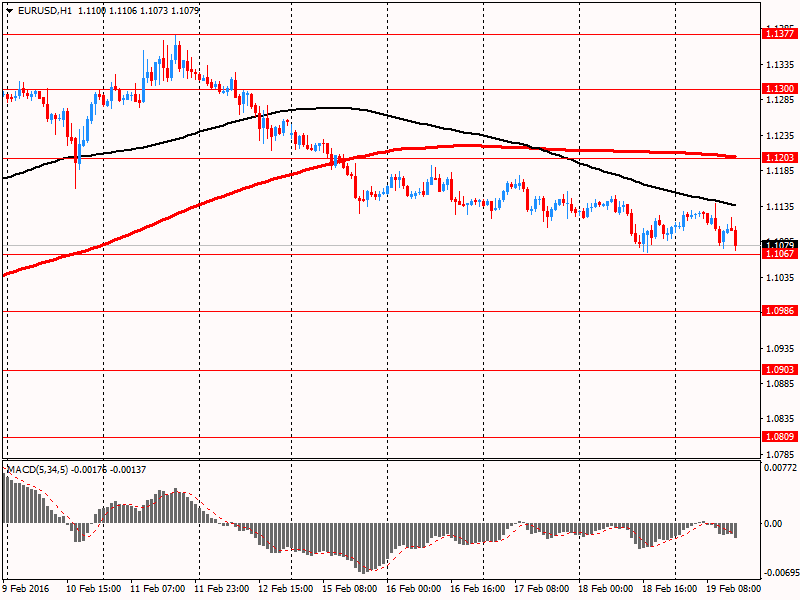
Task: Select the 1.0809 support level label
Action: pos(779,437)
